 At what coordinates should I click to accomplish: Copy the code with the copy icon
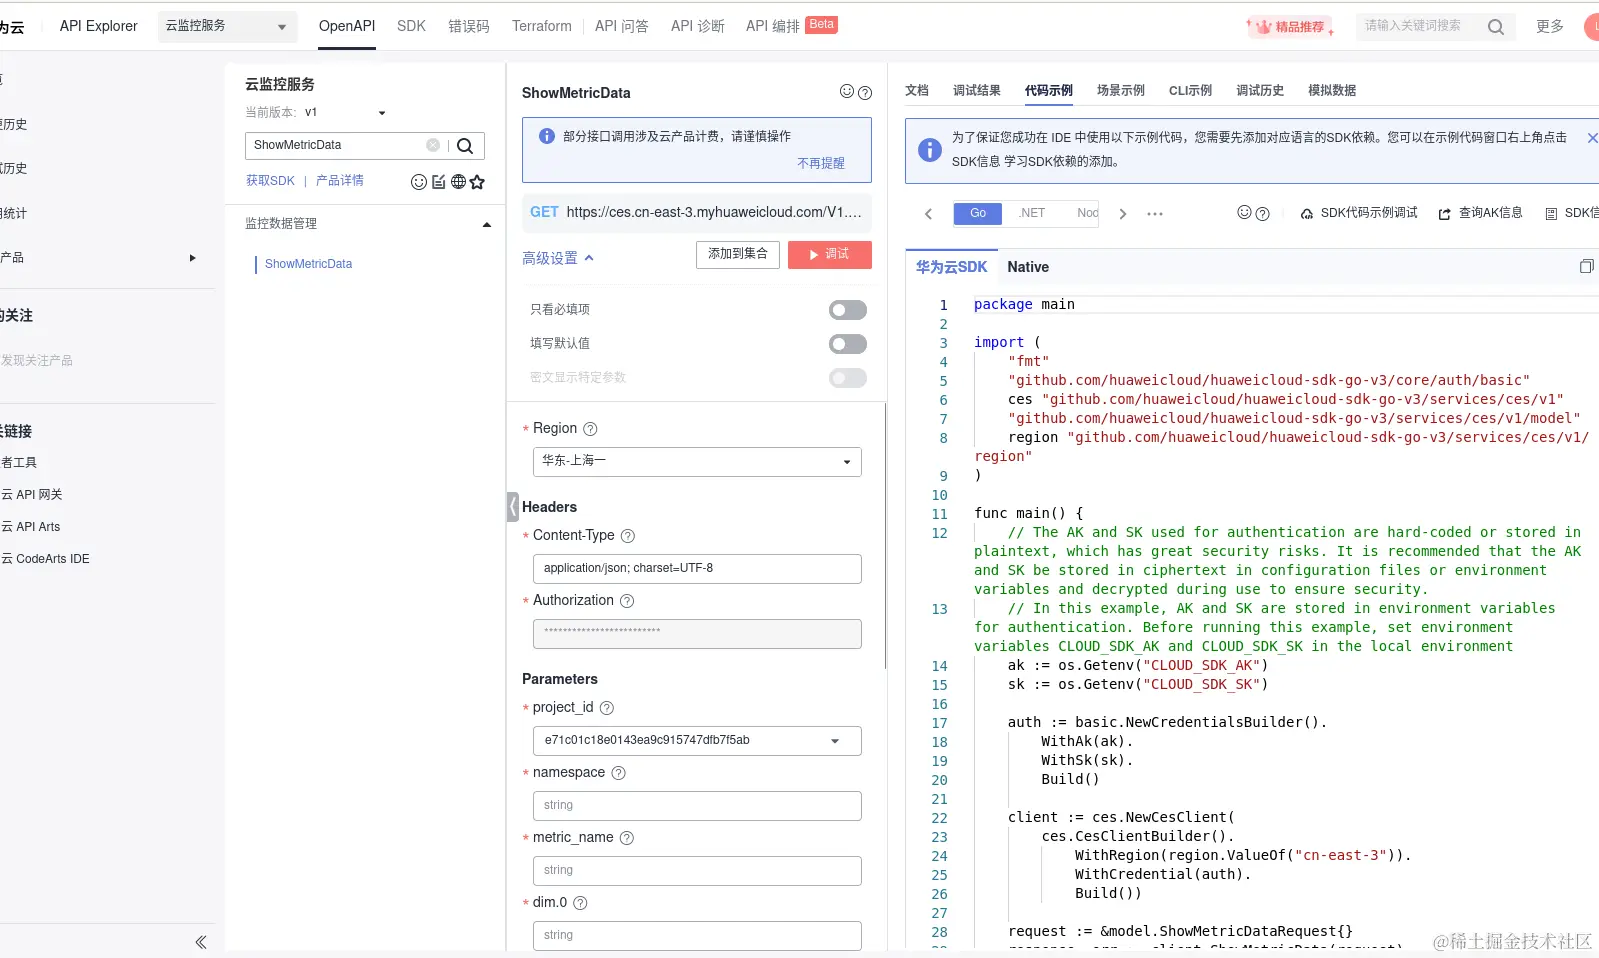click(1586, 266)
